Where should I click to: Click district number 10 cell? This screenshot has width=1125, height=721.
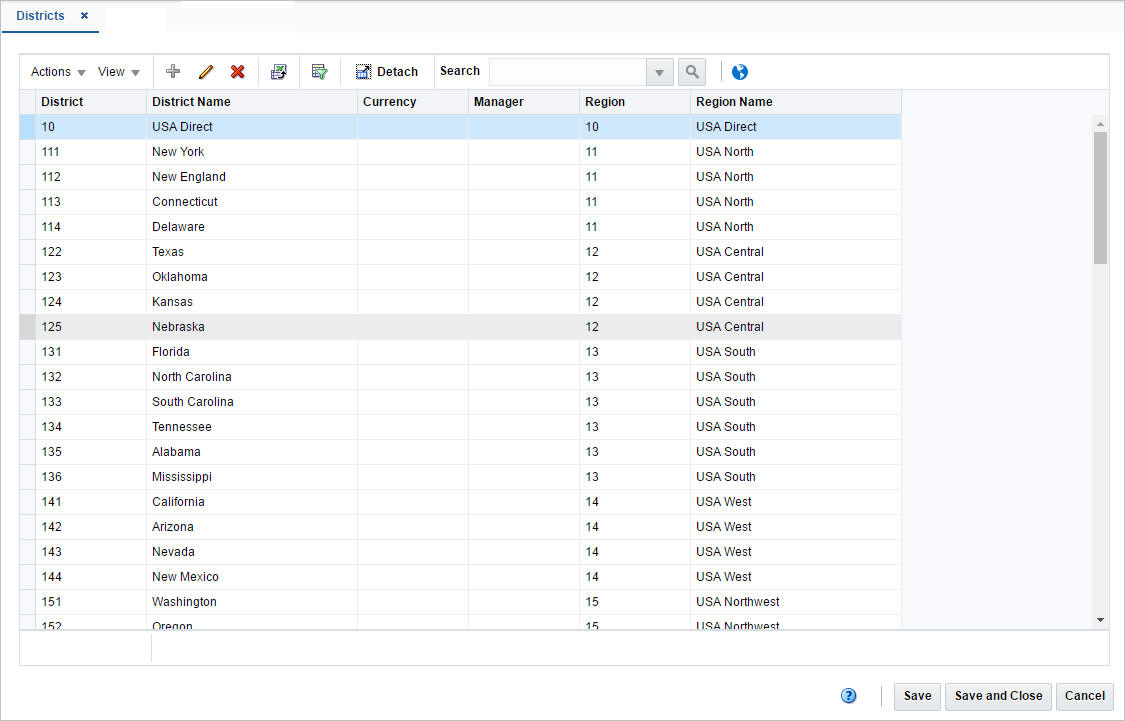(x=90, y=127)
